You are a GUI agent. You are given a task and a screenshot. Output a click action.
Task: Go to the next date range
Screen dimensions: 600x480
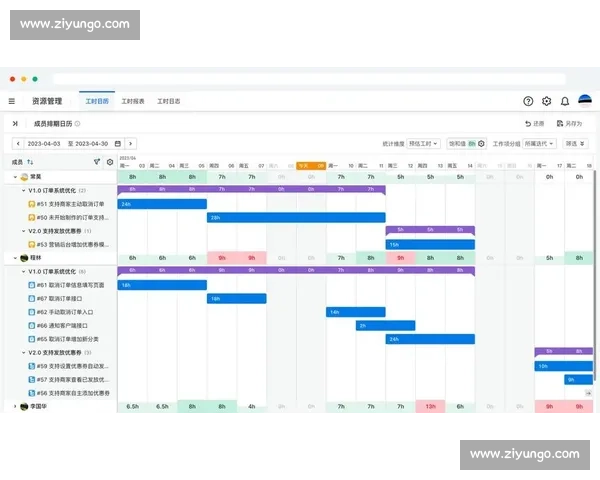[130, 144]
